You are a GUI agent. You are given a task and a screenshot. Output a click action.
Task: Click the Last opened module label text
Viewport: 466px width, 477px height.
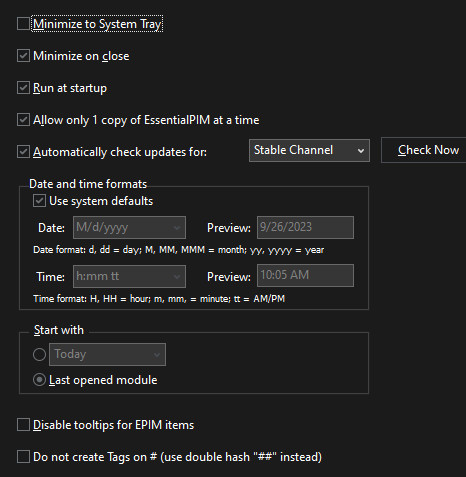point(103,380)
